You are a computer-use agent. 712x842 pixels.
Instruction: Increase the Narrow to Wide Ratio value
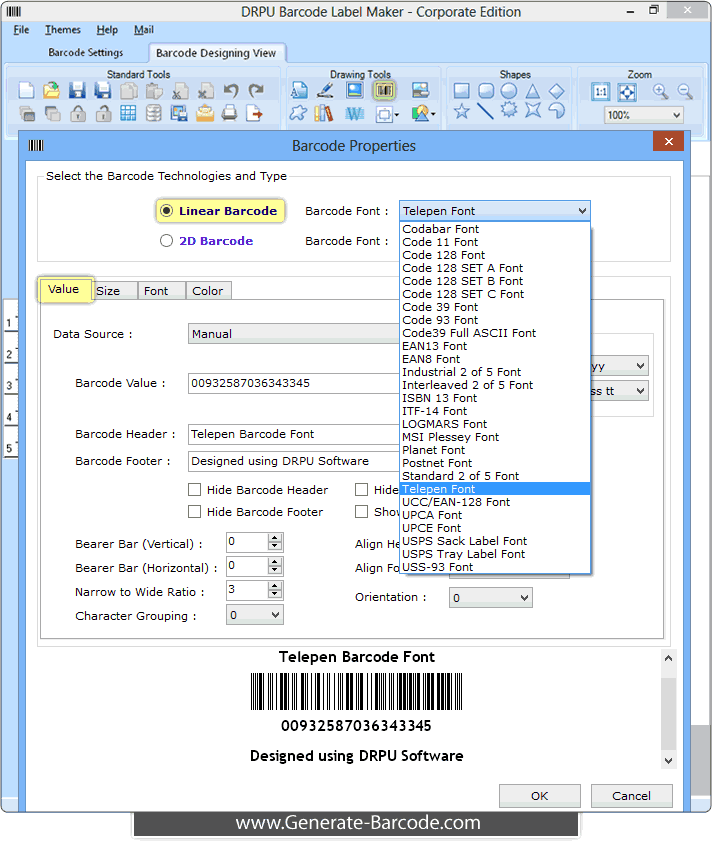click(275, 586)
